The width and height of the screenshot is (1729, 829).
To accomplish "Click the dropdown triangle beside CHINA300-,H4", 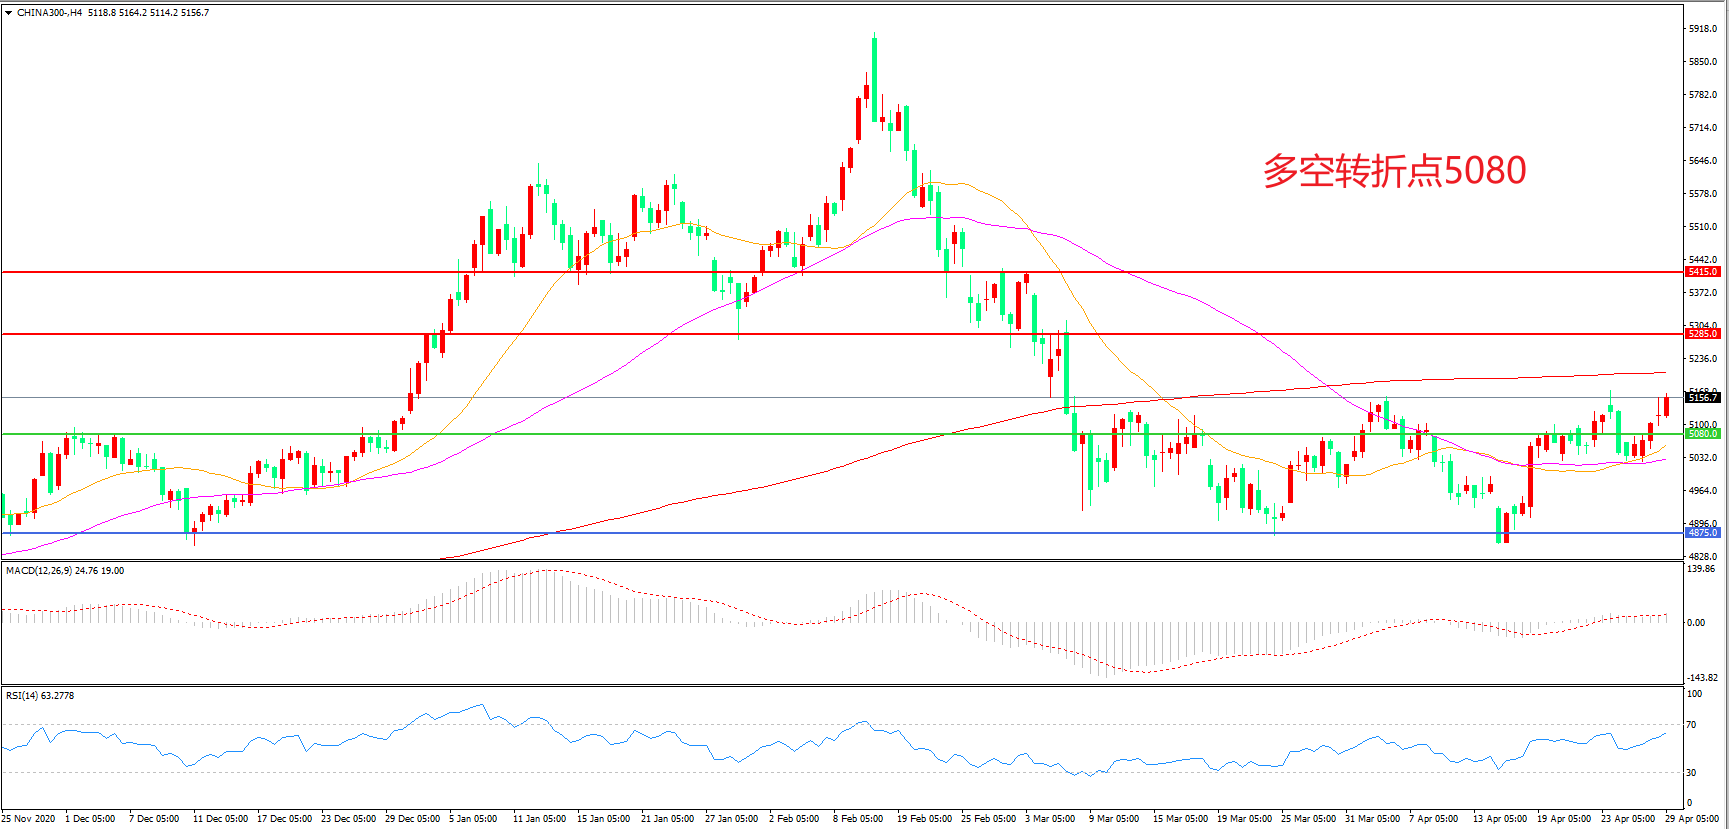I will pos(9,13).
